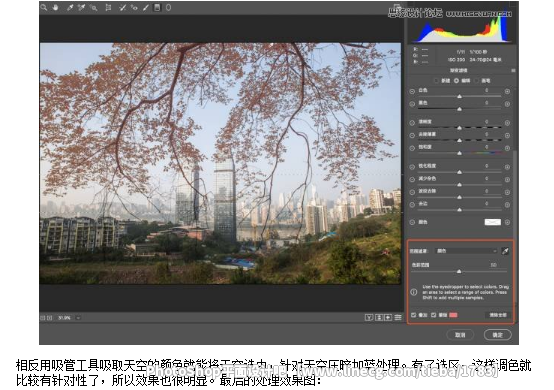Toggle the 蒙版 mask checkbox
The height and width of the screenshot is (390, 554).
pyautogui.click(x=434, y=315)
